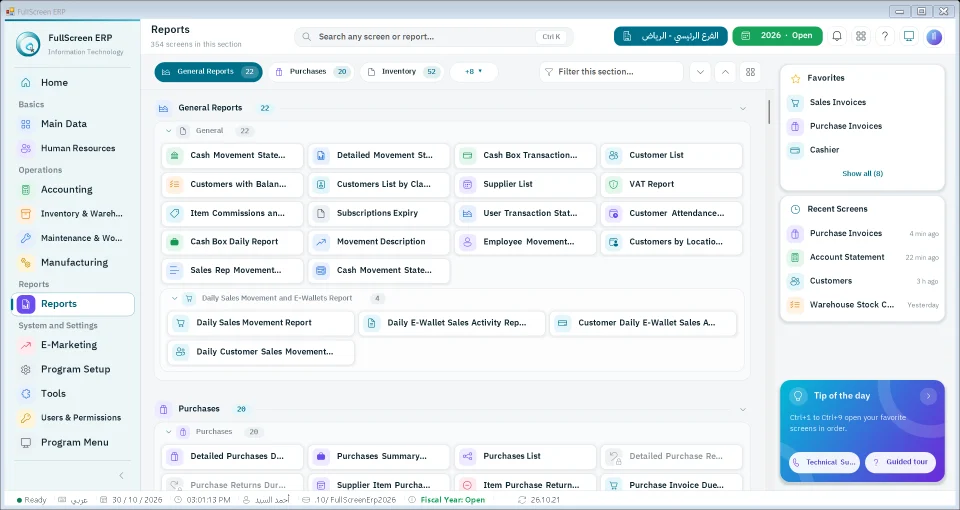Open the notifications bell icon

836,36
